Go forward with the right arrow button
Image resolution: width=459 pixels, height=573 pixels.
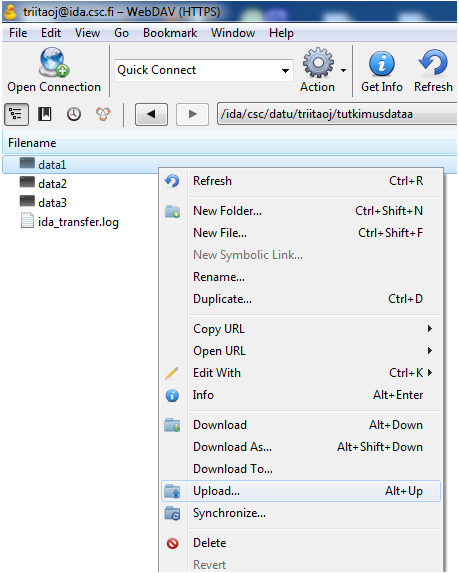[193, 114]
